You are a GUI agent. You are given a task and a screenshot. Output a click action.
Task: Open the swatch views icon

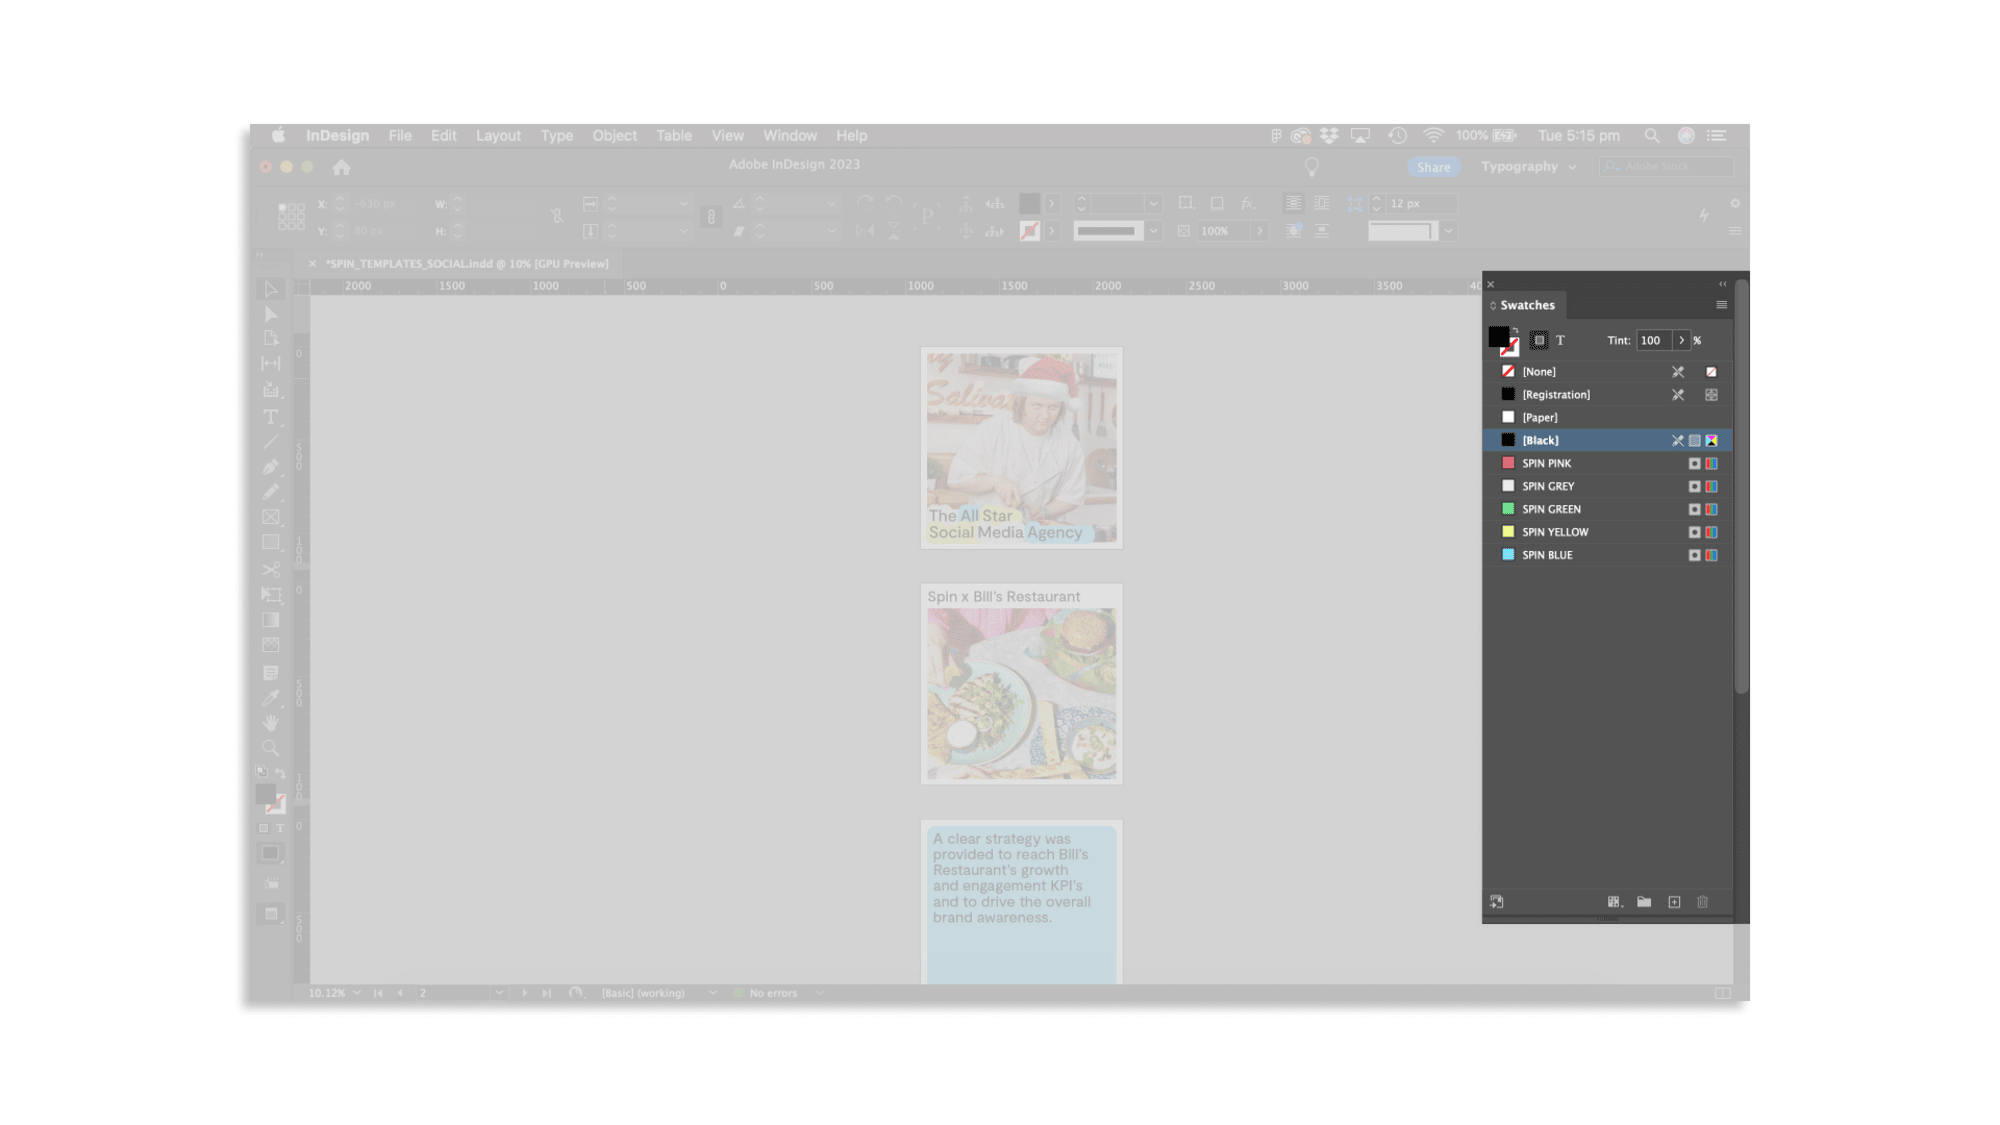click(1614, 902)
